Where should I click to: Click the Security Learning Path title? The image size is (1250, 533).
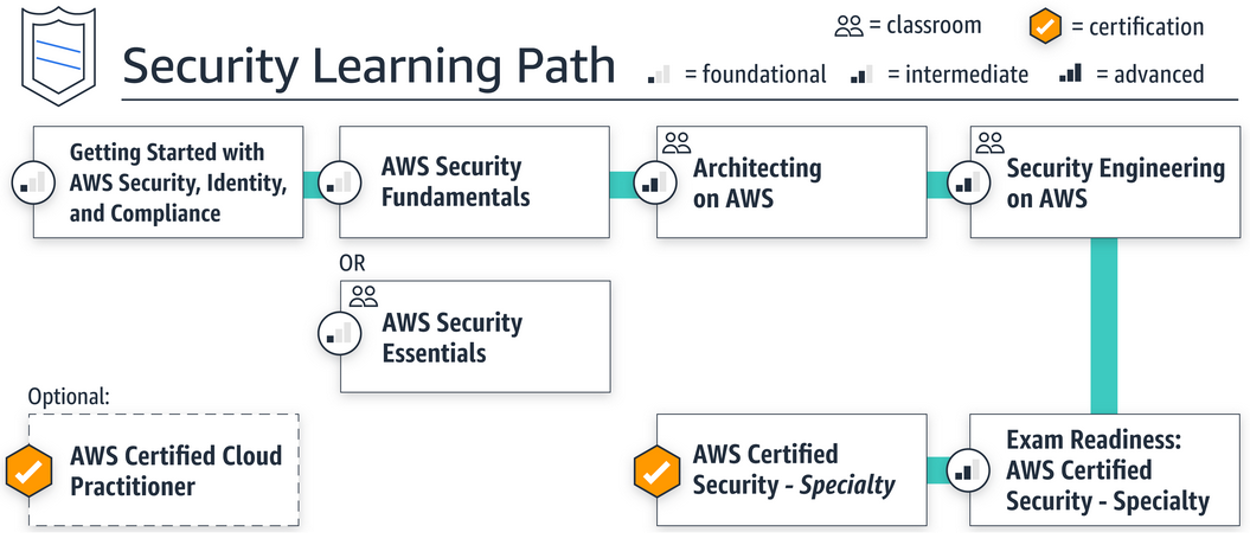(x=368, y=66)
